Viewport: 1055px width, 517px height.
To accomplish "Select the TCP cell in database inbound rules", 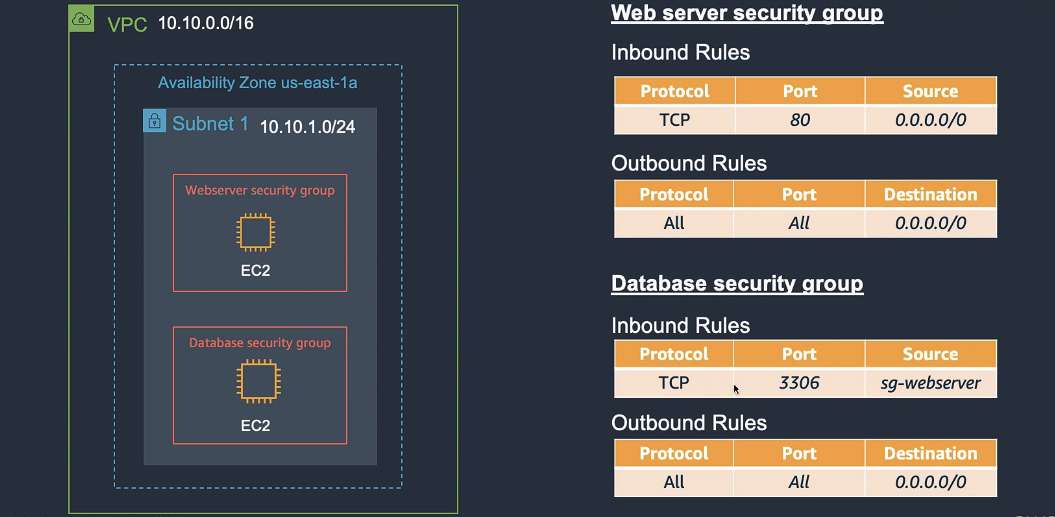I will click(x=674, y=383).
